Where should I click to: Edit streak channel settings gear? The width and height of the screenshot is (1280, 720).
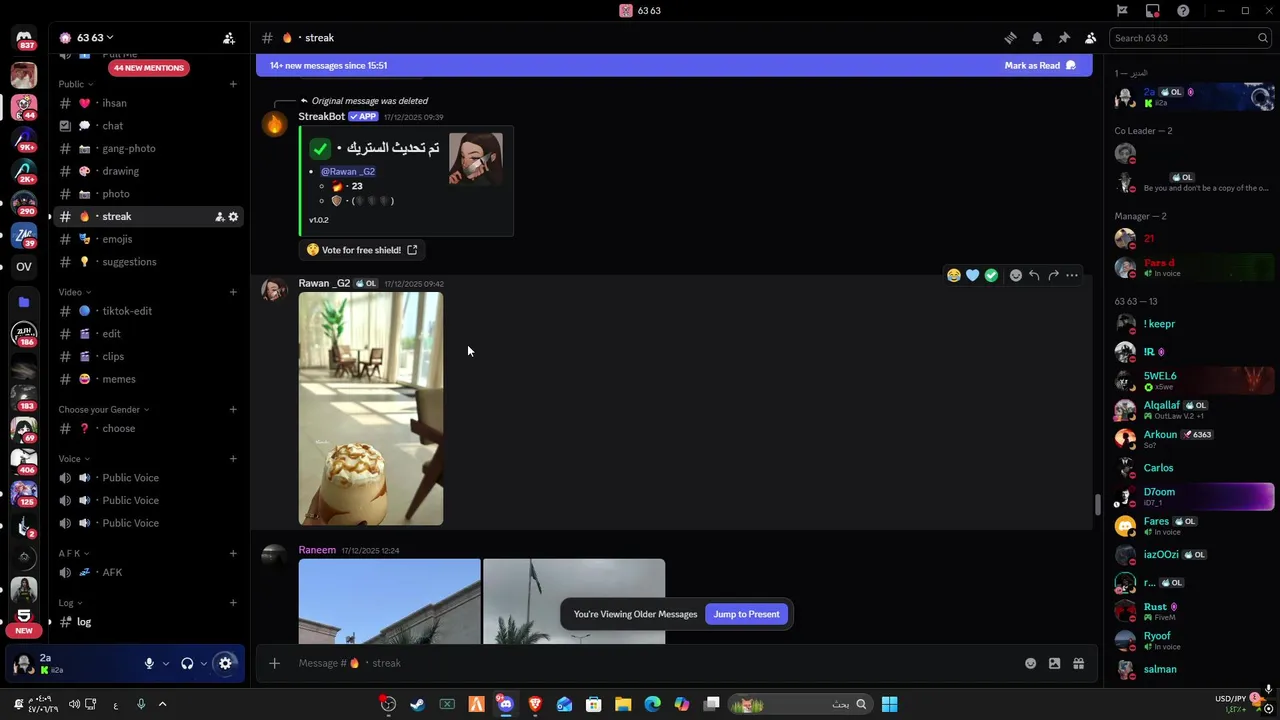[233, 217]
